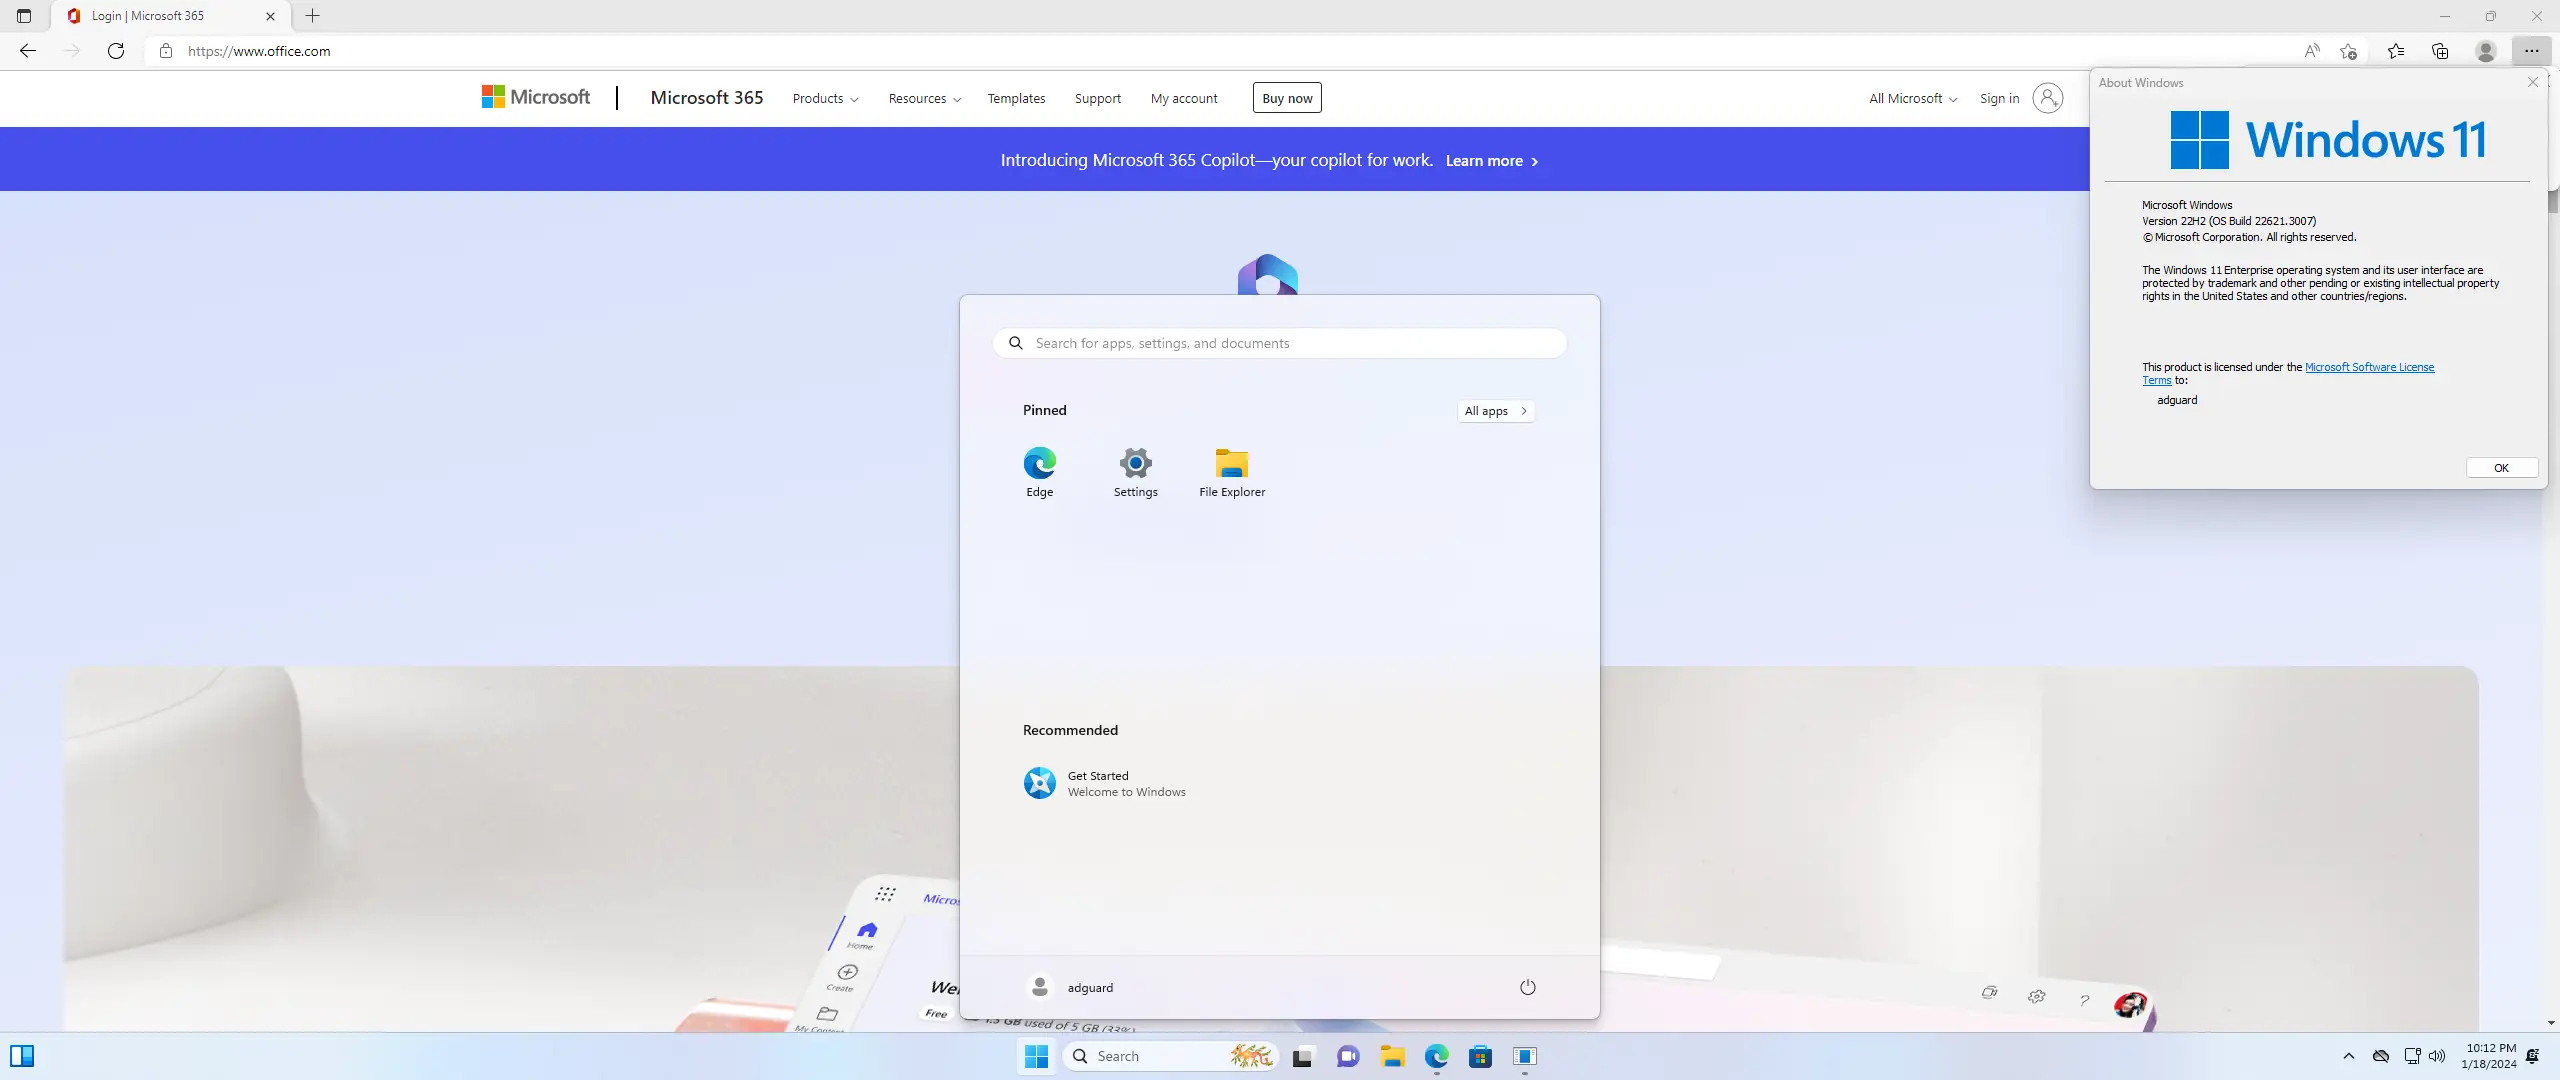Open Task view on the taskbar
2560x1080 pixels.
tap(1302, 1056)
